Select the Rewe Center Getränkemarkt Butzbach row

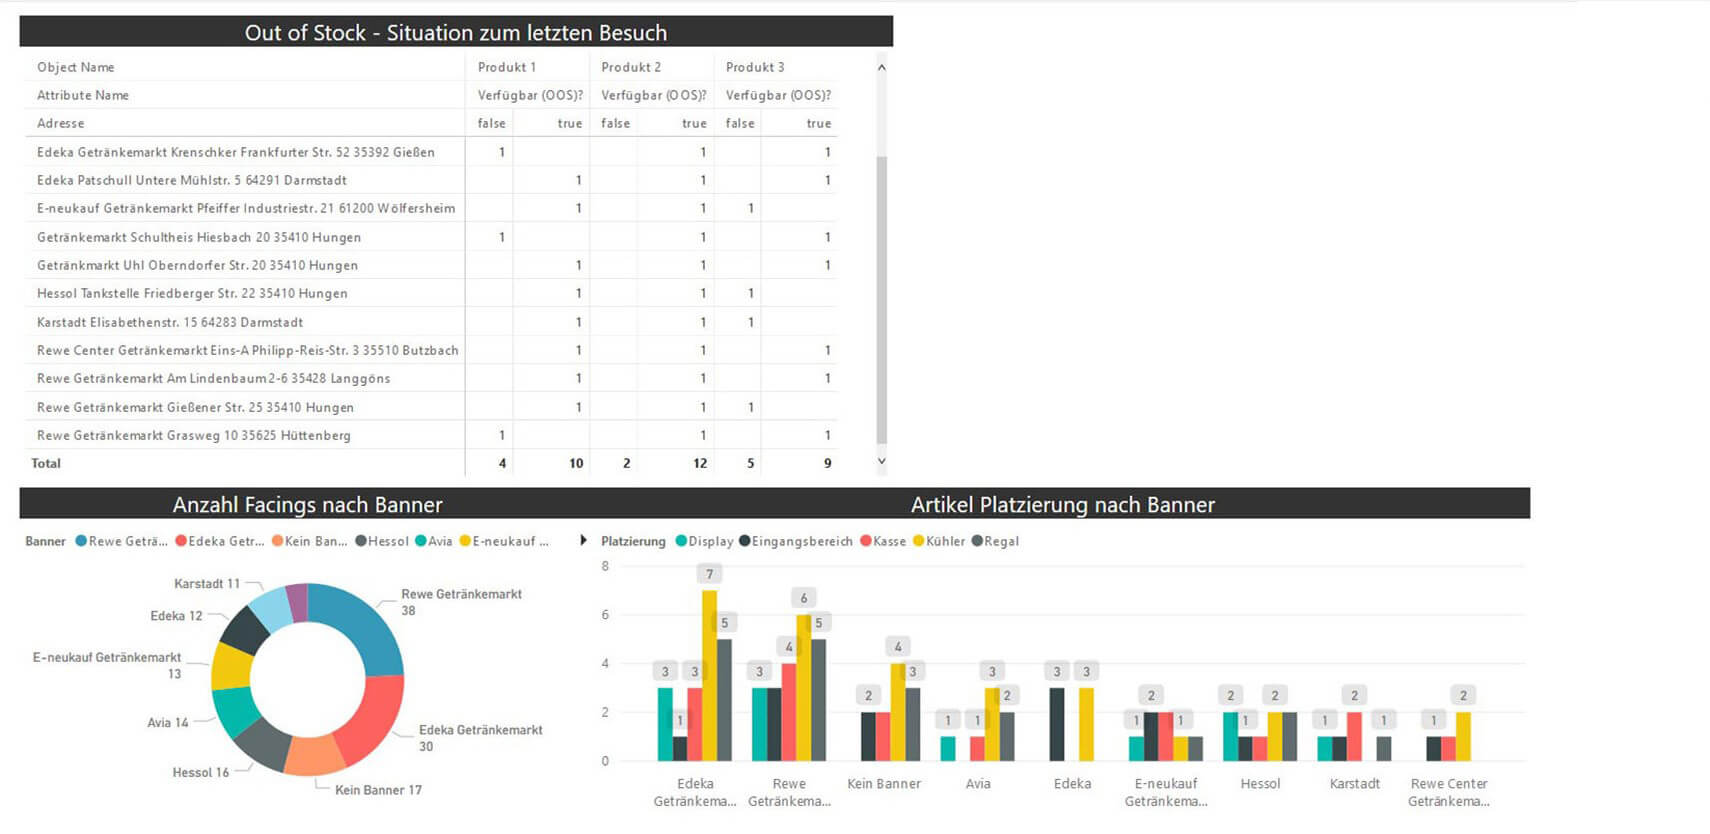click(430, 350)
